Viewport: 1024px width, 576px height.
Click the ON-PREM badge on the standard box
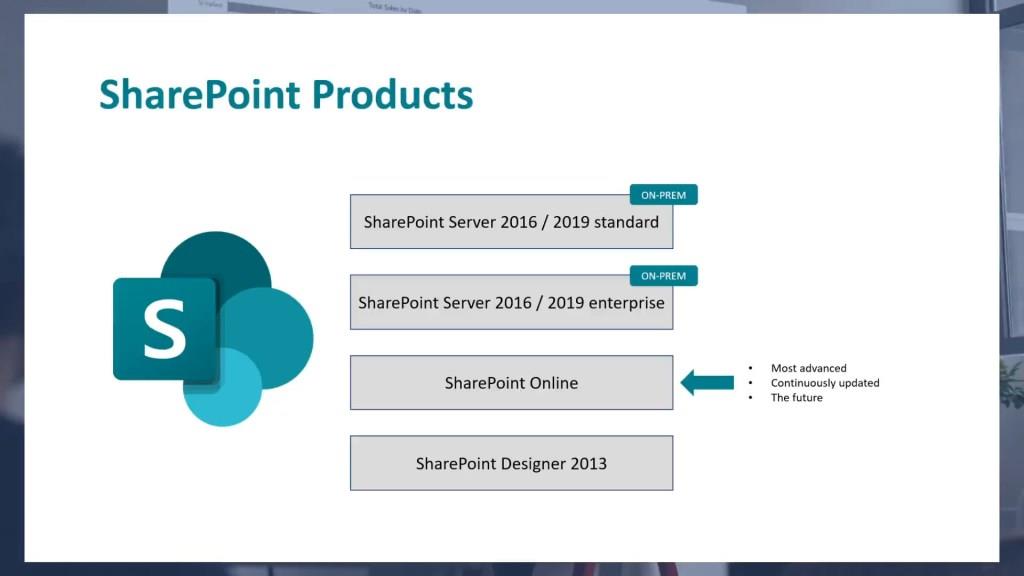[664, 195]
